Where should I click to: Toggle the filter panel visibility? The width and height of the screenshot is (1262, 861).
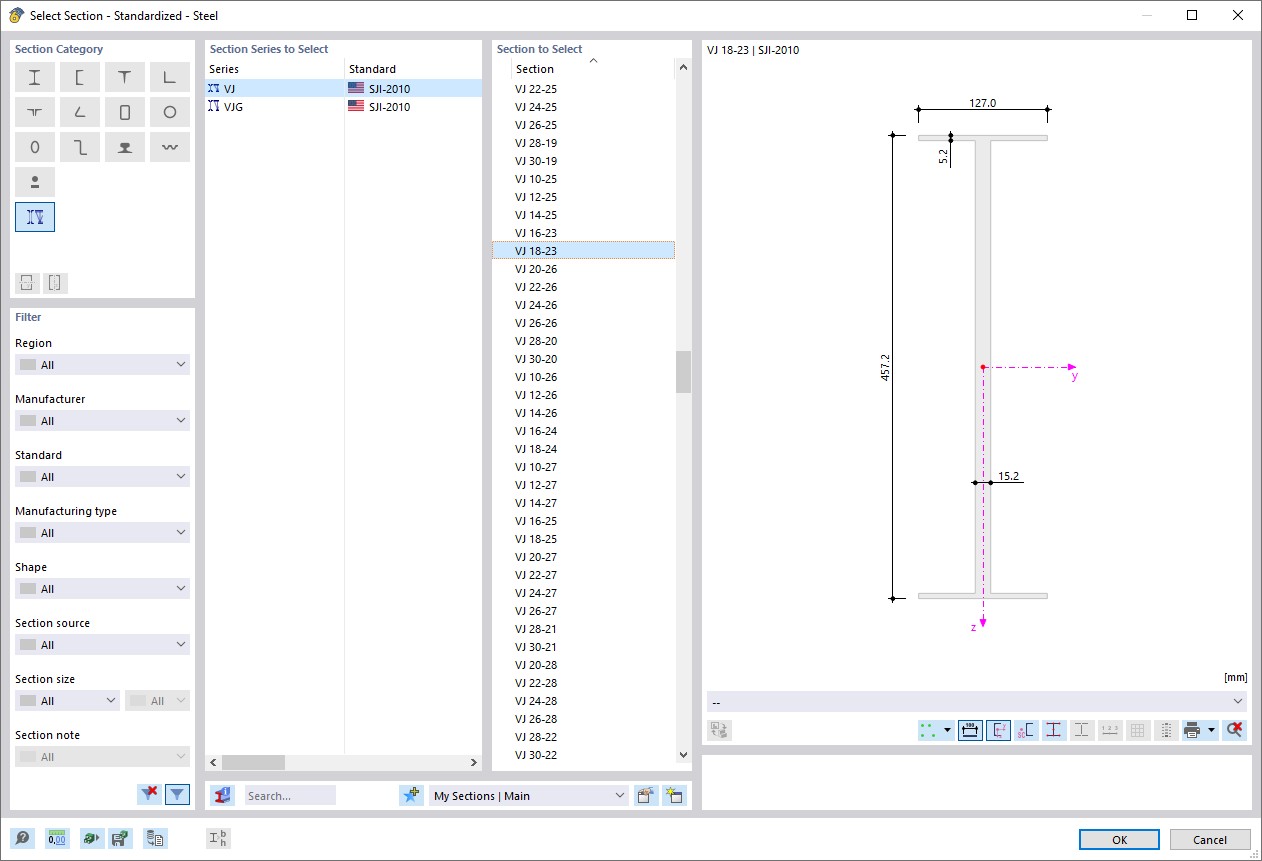click(x=177, y=793)
